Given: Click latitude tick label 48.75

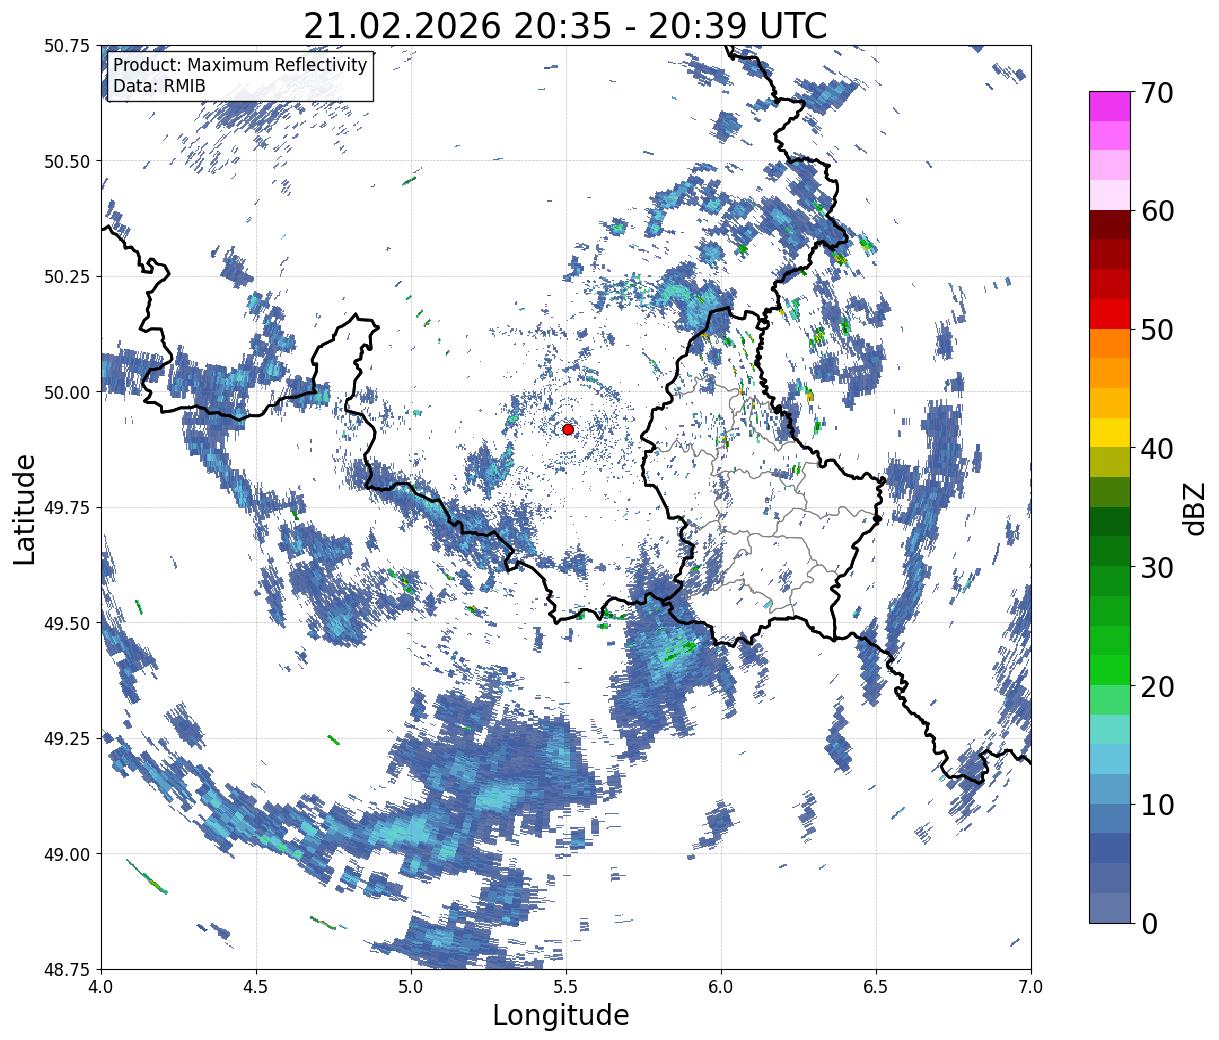Looking at the screenshot, I should tap(67, 970).
